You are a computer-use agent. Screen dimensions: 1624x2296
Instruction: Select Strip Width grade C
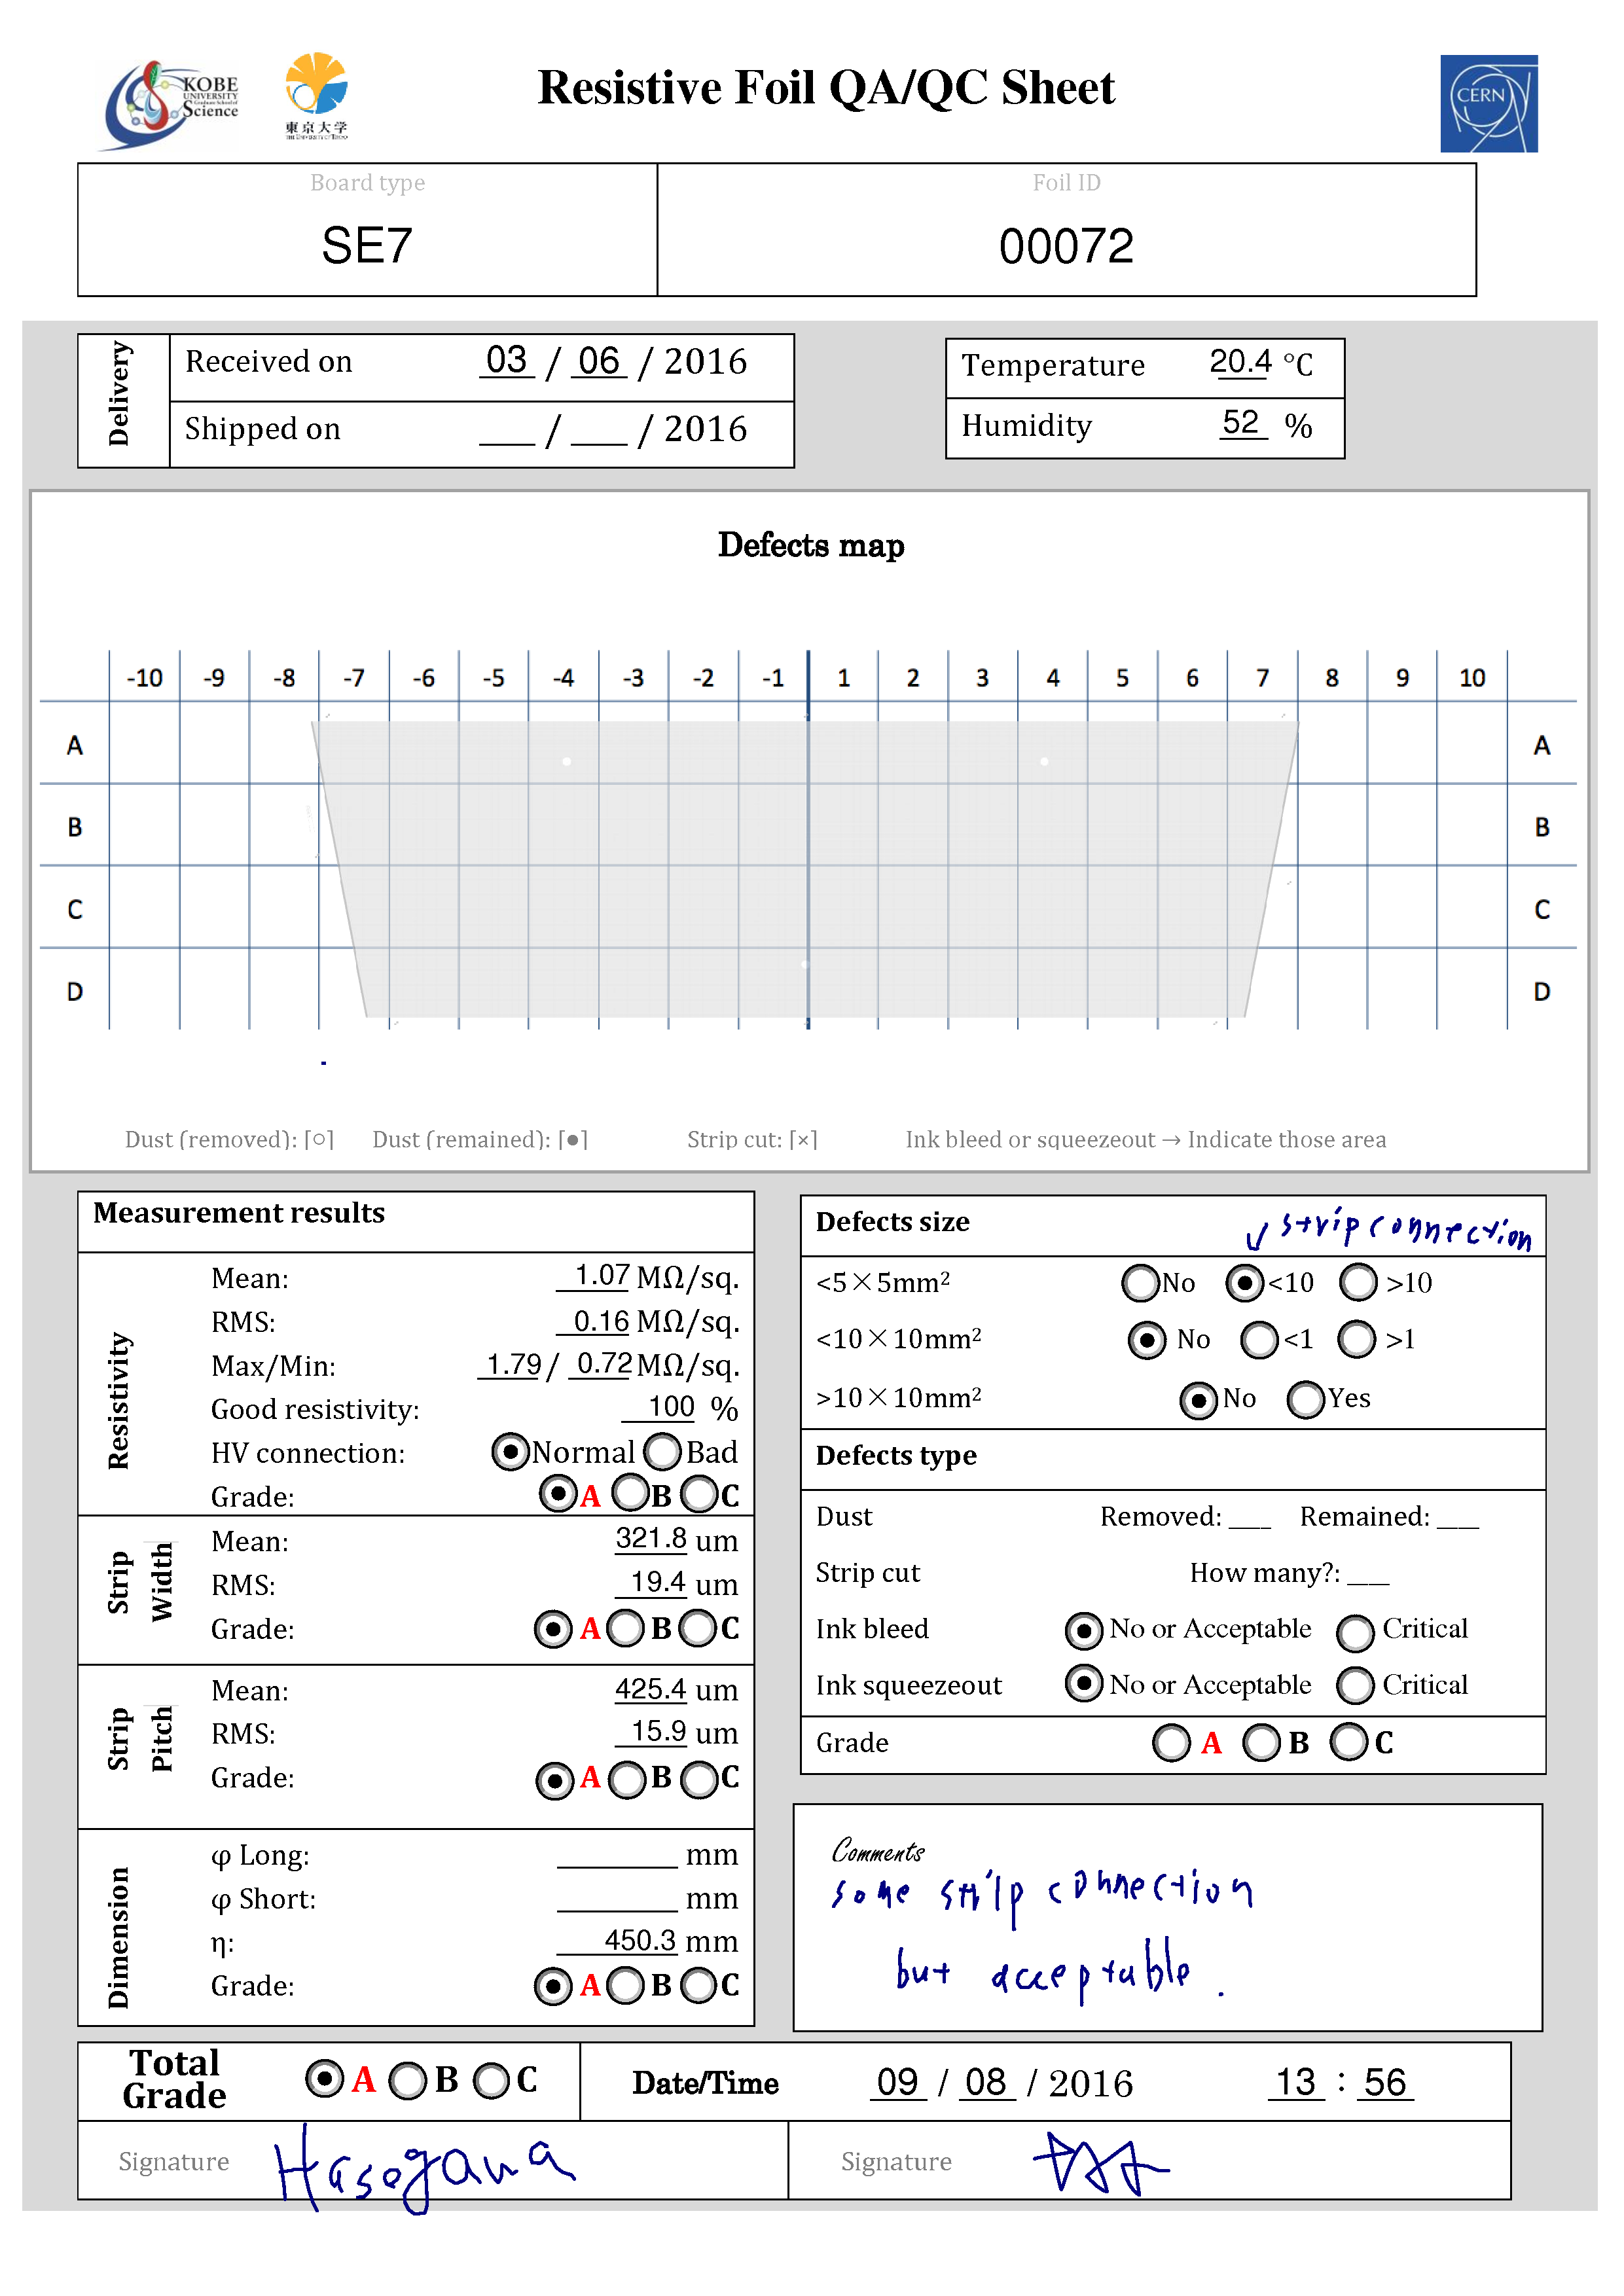coord(698,1629)
